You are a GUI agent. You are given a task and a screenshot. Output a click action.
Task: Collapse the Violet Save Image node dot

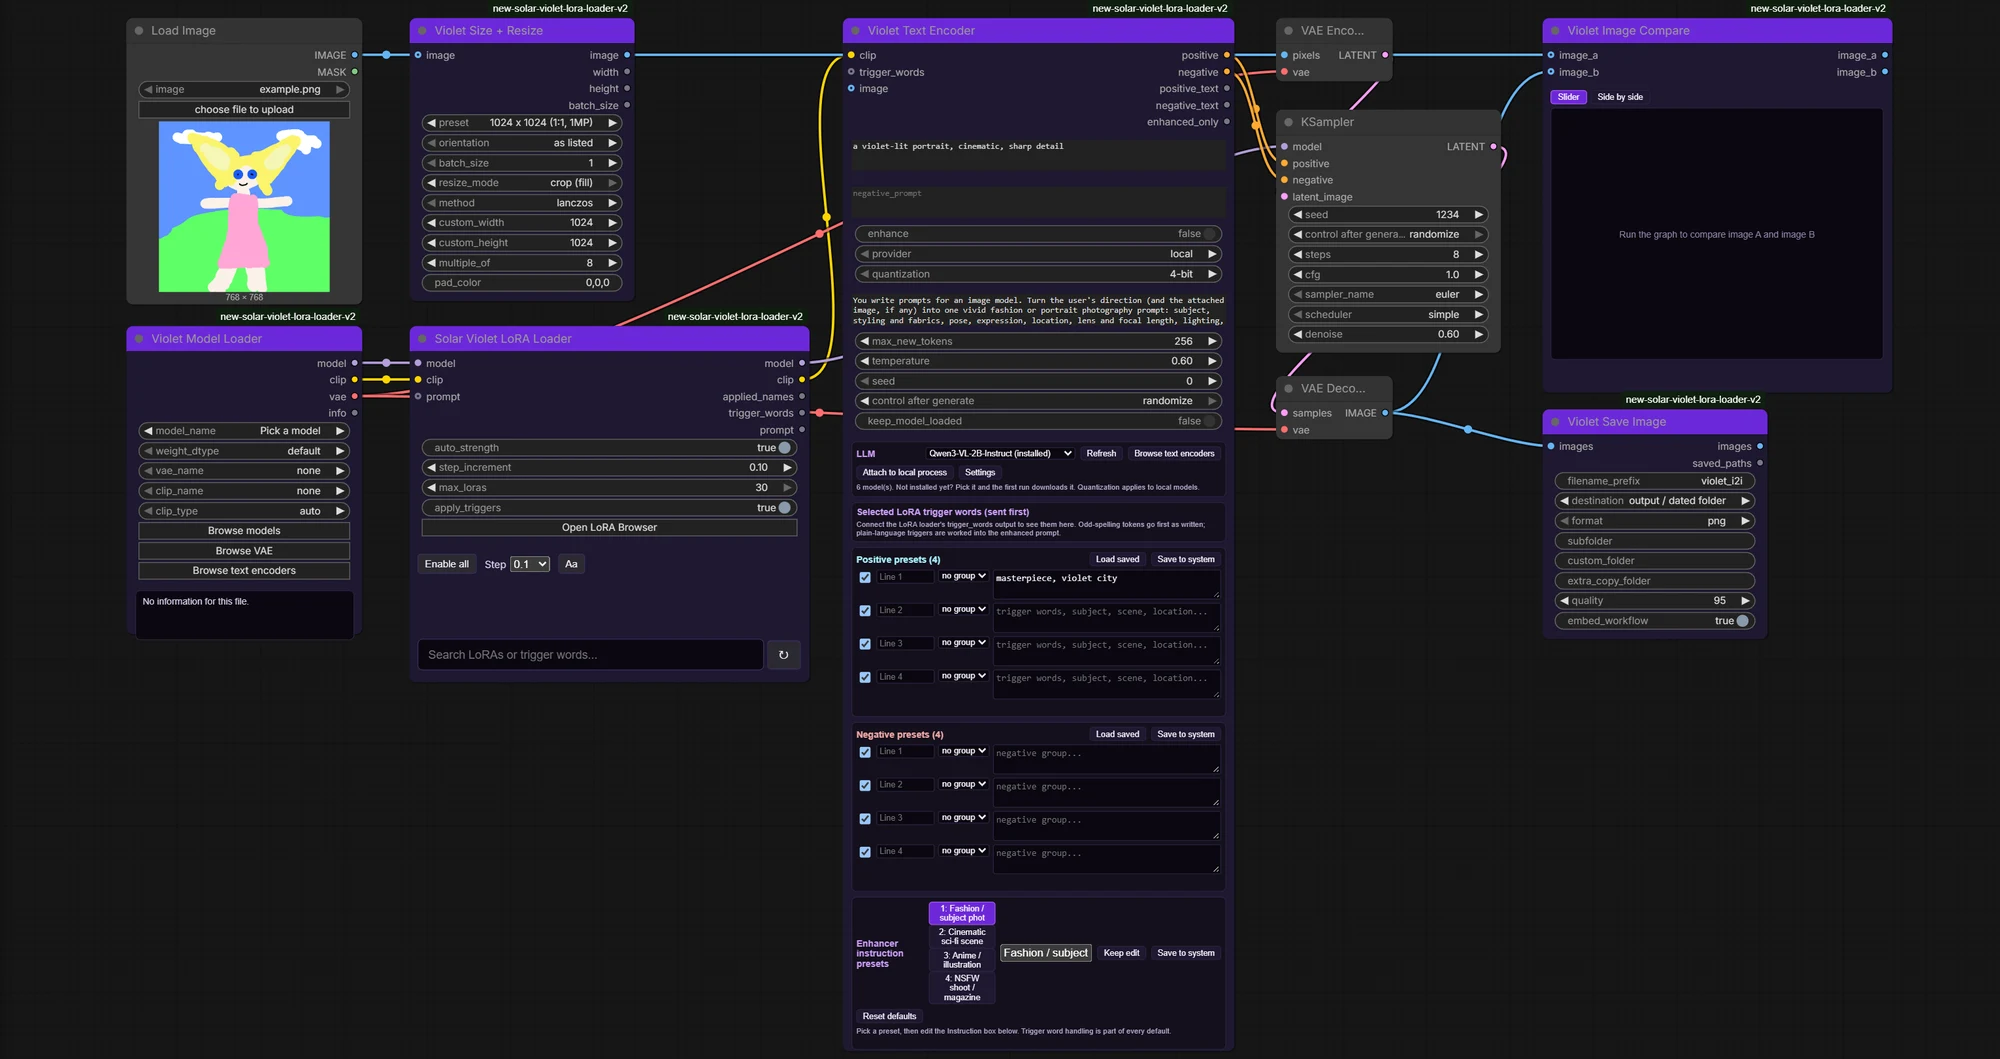[1555, 422]
